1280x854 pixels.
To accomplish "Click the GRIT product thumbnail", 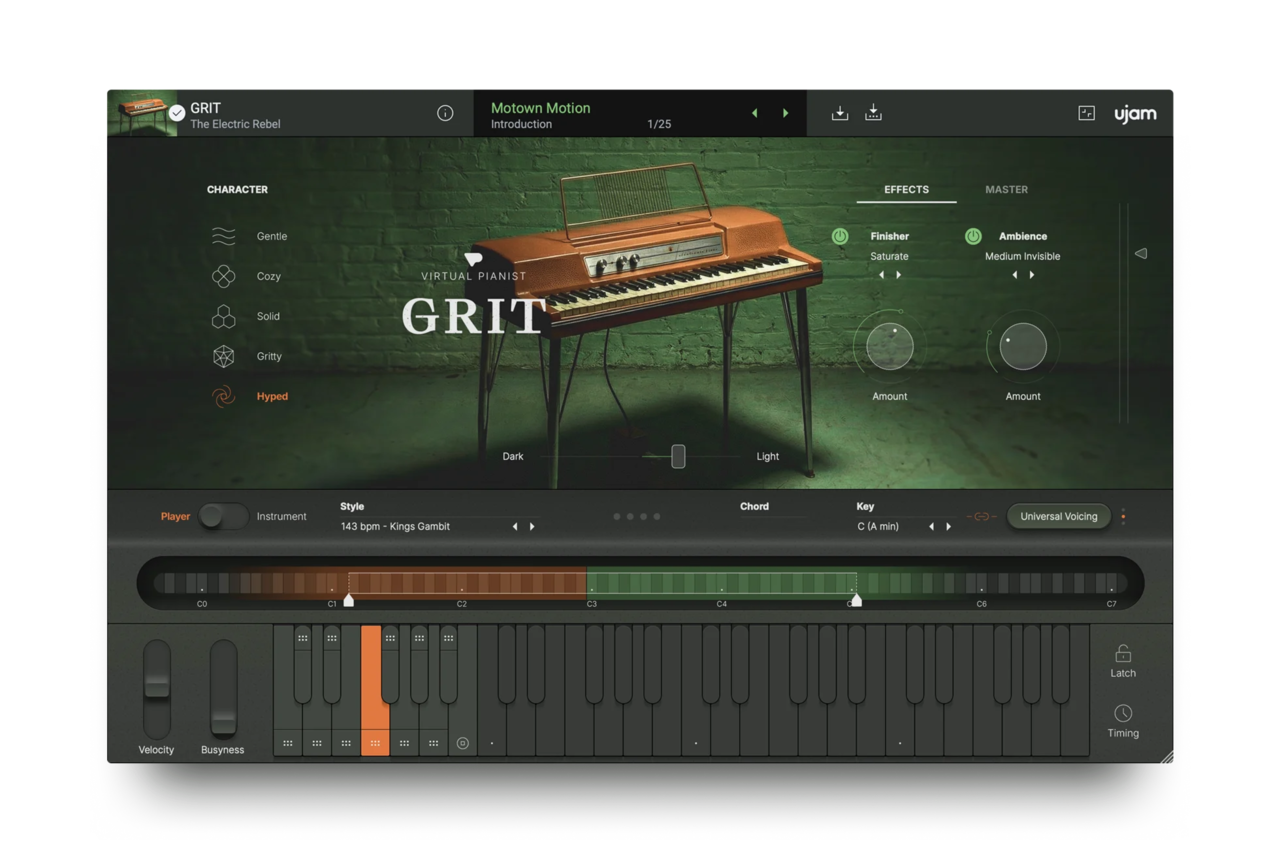I will (142, 113).
